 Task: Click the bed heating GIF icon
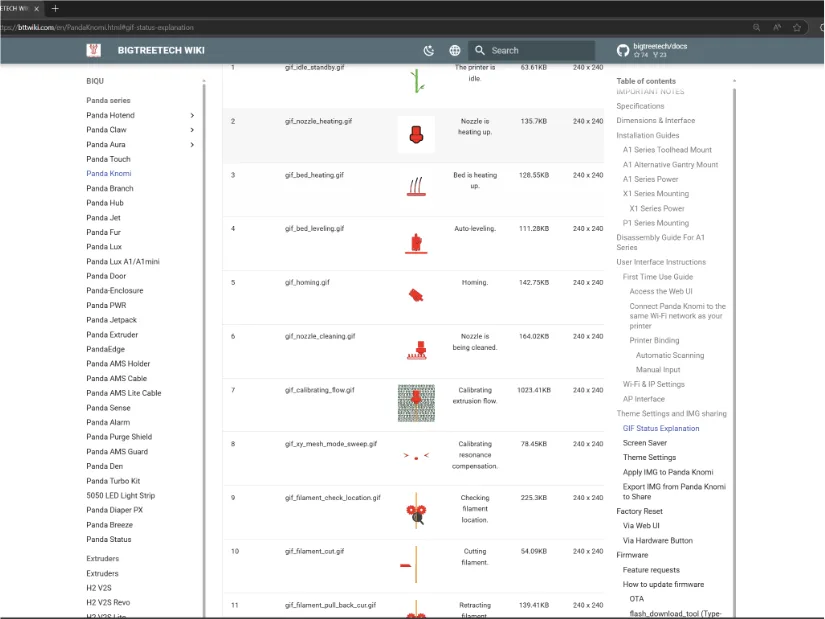[x=416, y=187]
